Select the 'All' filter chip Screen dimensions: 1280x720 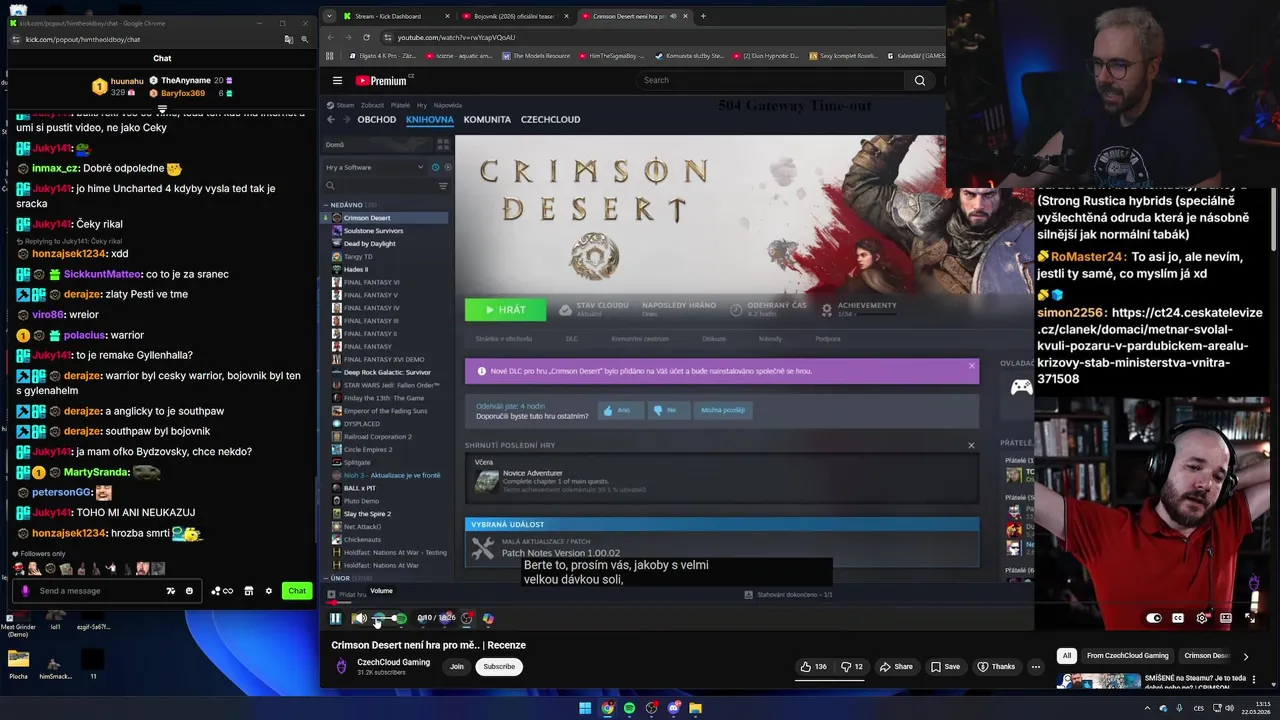tap(1066, 656)
